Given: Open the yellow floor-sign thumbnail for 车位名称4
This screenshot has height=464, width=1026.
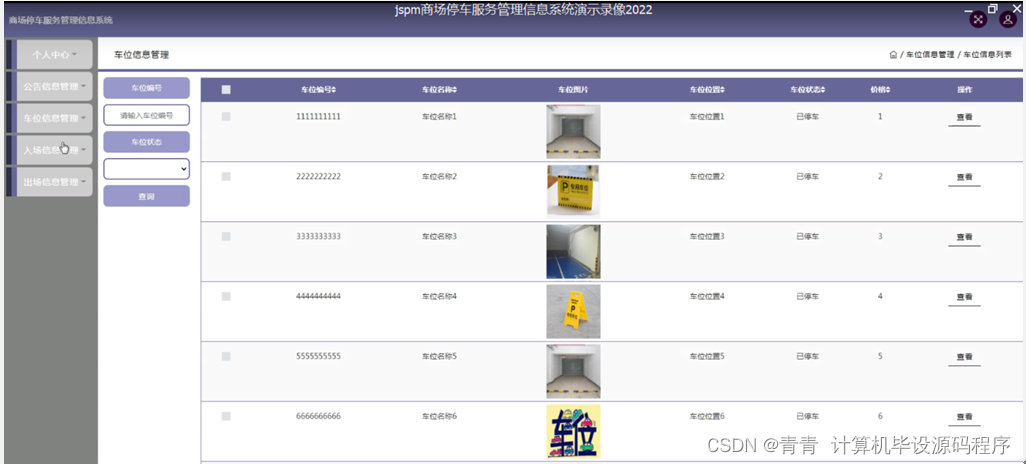Looking at the screenshot, I should [573, 311].
